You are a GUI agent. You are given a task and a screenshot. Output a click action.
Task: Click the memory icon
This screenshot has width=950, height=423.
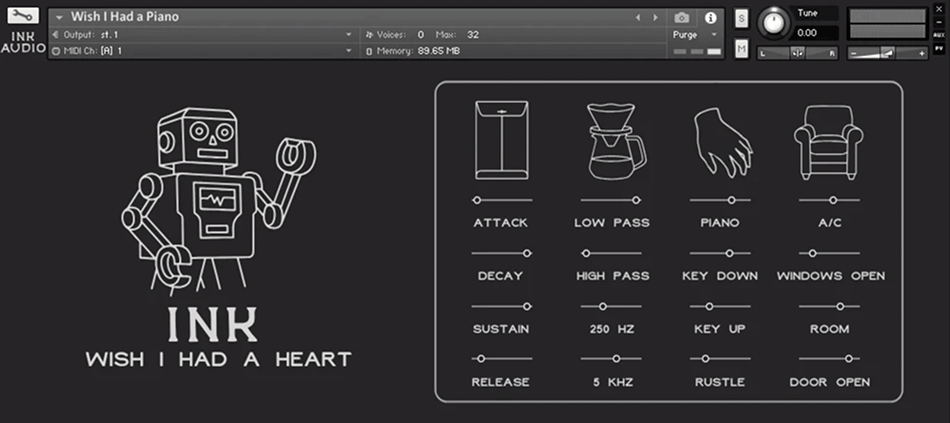tap(369, 52)
